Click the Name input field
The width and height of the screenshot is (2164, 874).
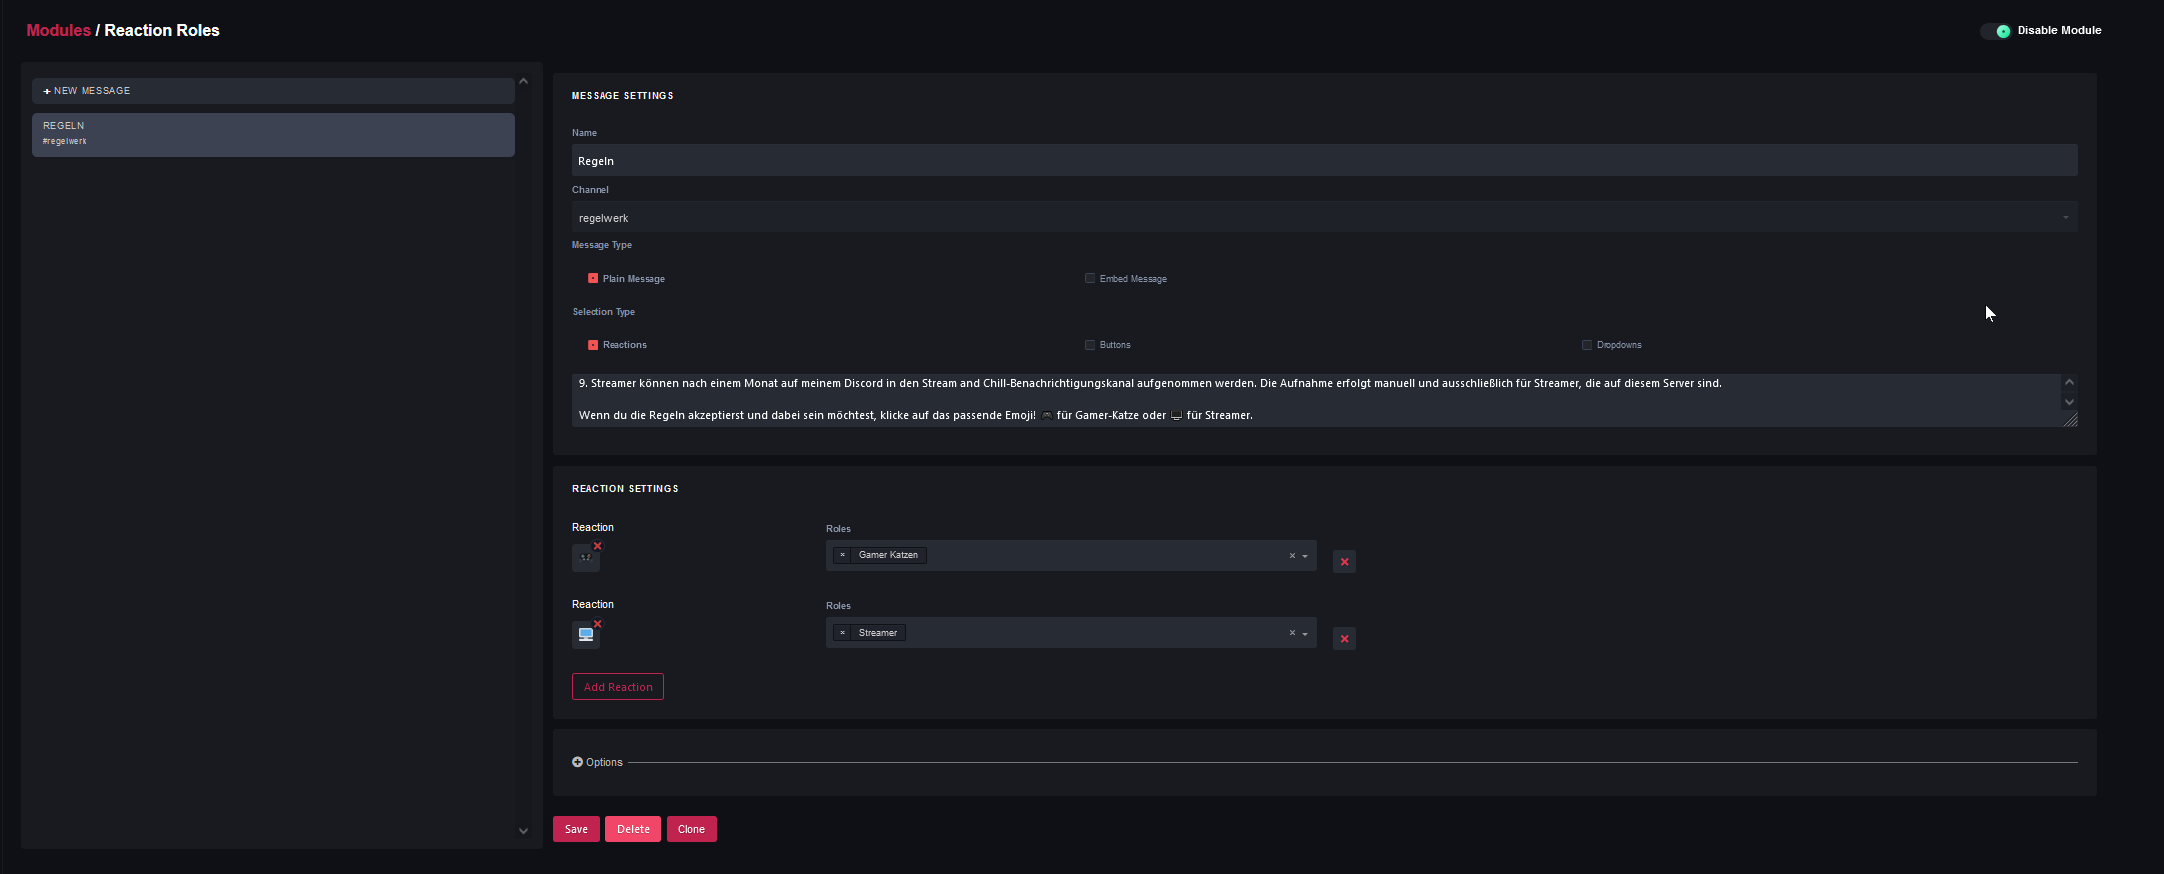click(x=1324, y=161)
